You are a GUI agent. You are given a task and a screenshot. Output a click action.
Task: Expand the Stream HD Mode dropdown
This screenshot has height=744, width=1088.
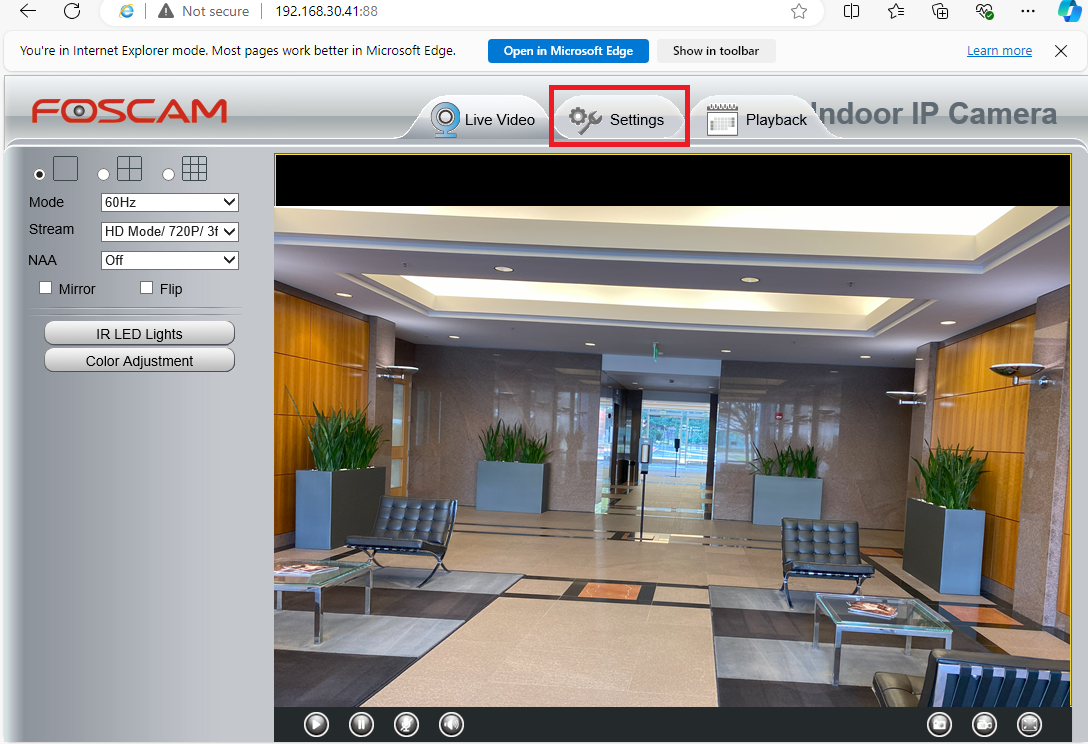click(170, 231)
